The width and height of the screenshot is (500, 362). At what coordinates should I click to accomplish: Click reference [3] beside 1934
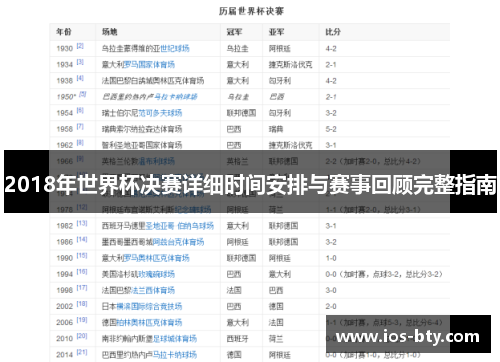click(x=80, y=62)
